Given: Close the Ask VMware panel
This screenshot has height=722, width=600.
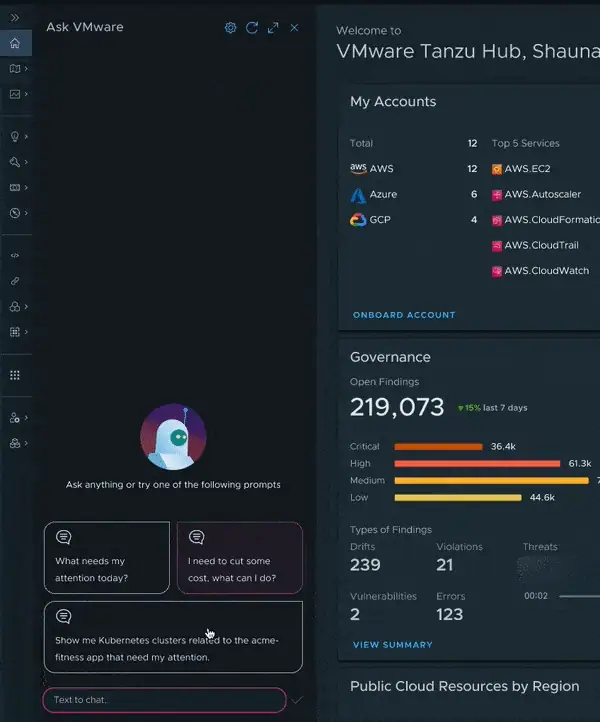Looking at the screenshot, I should [x=294, y=28].
